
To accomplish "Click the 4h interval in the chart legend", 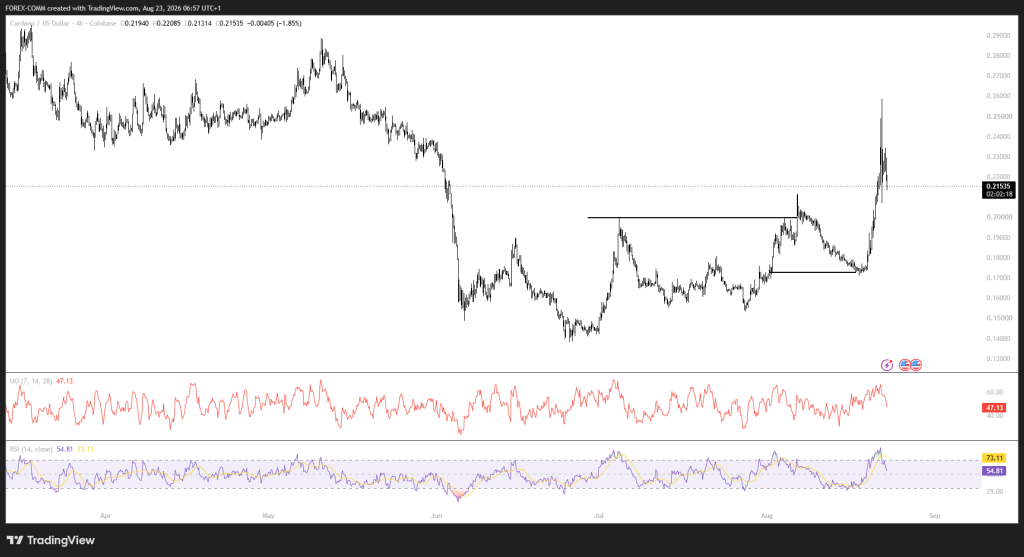I will pos(78,24).
